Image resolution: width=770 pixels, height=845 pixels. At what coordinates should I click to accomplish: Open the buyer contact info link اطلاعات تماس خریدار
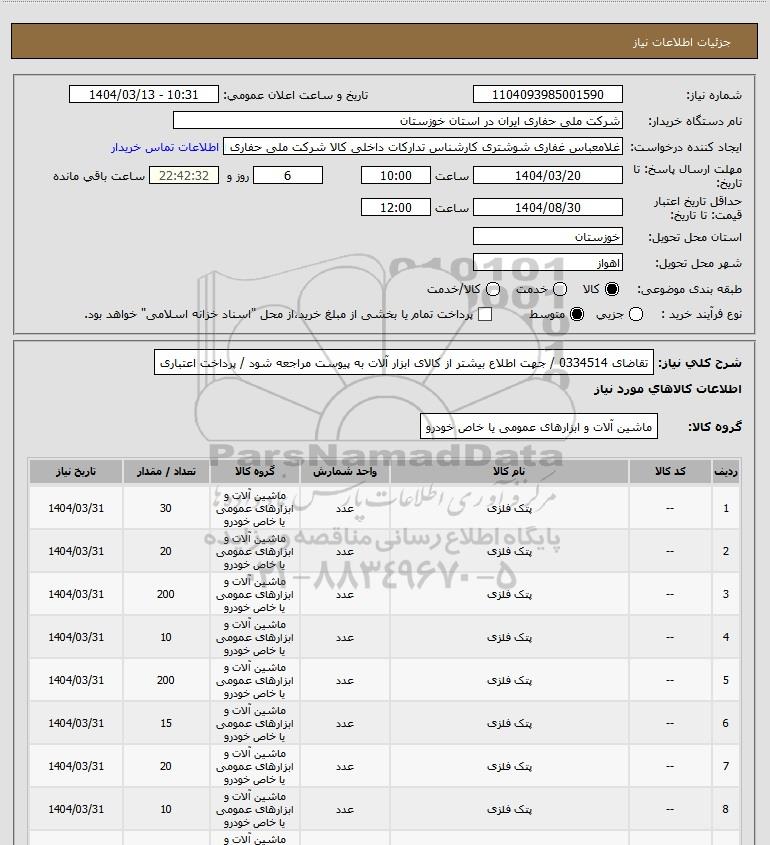(x=165, y=147)
